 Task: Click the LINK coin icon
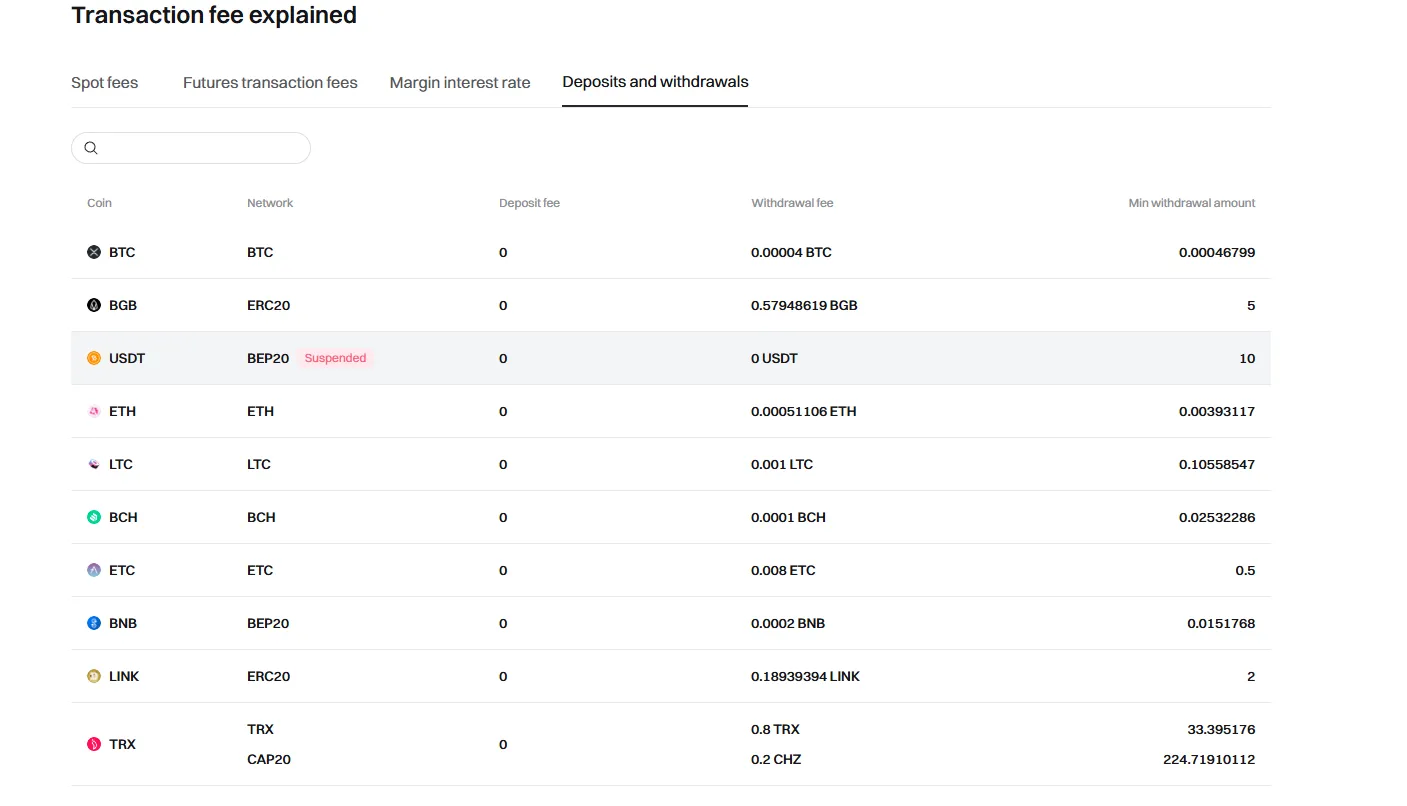click(x=94, y=676)
